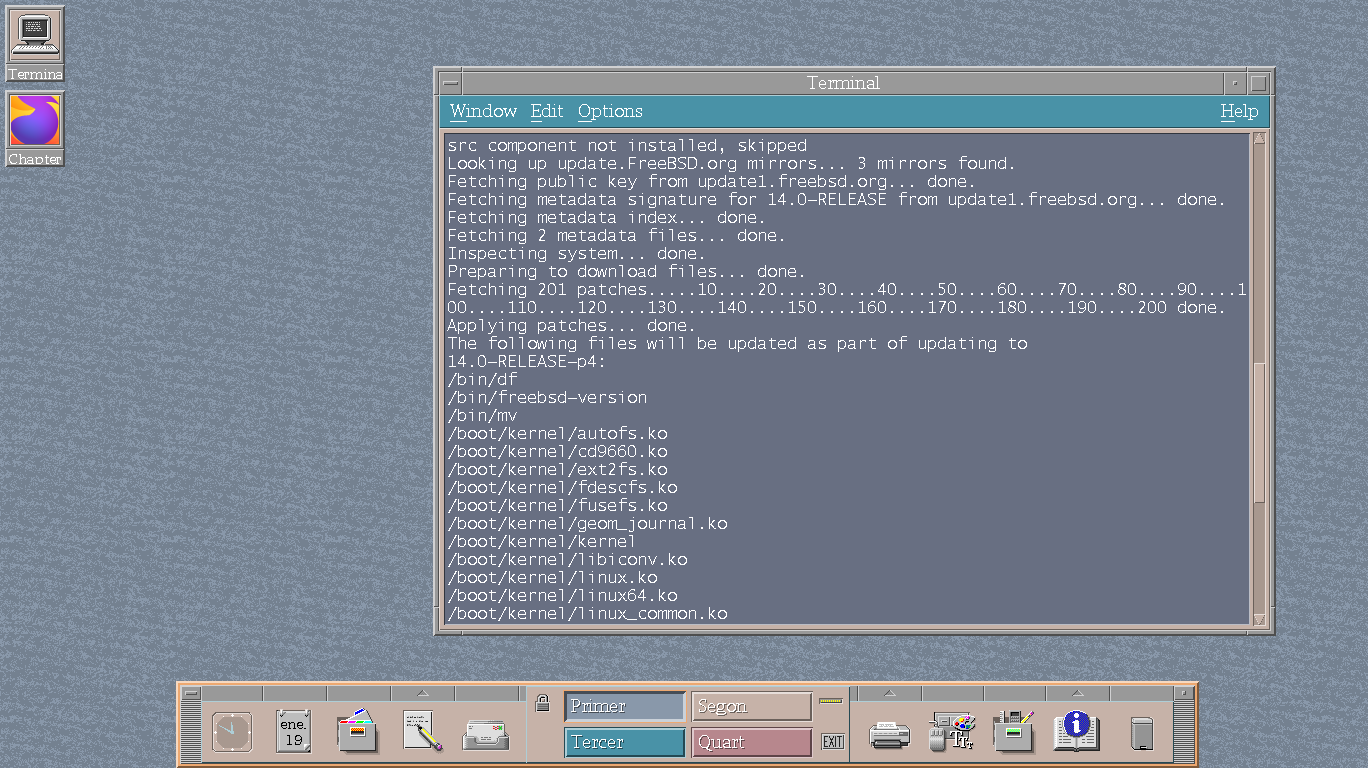Switch to the Tercer workspace
The height and width of the screenshot is (768, 1368).
tap(625, 742)
